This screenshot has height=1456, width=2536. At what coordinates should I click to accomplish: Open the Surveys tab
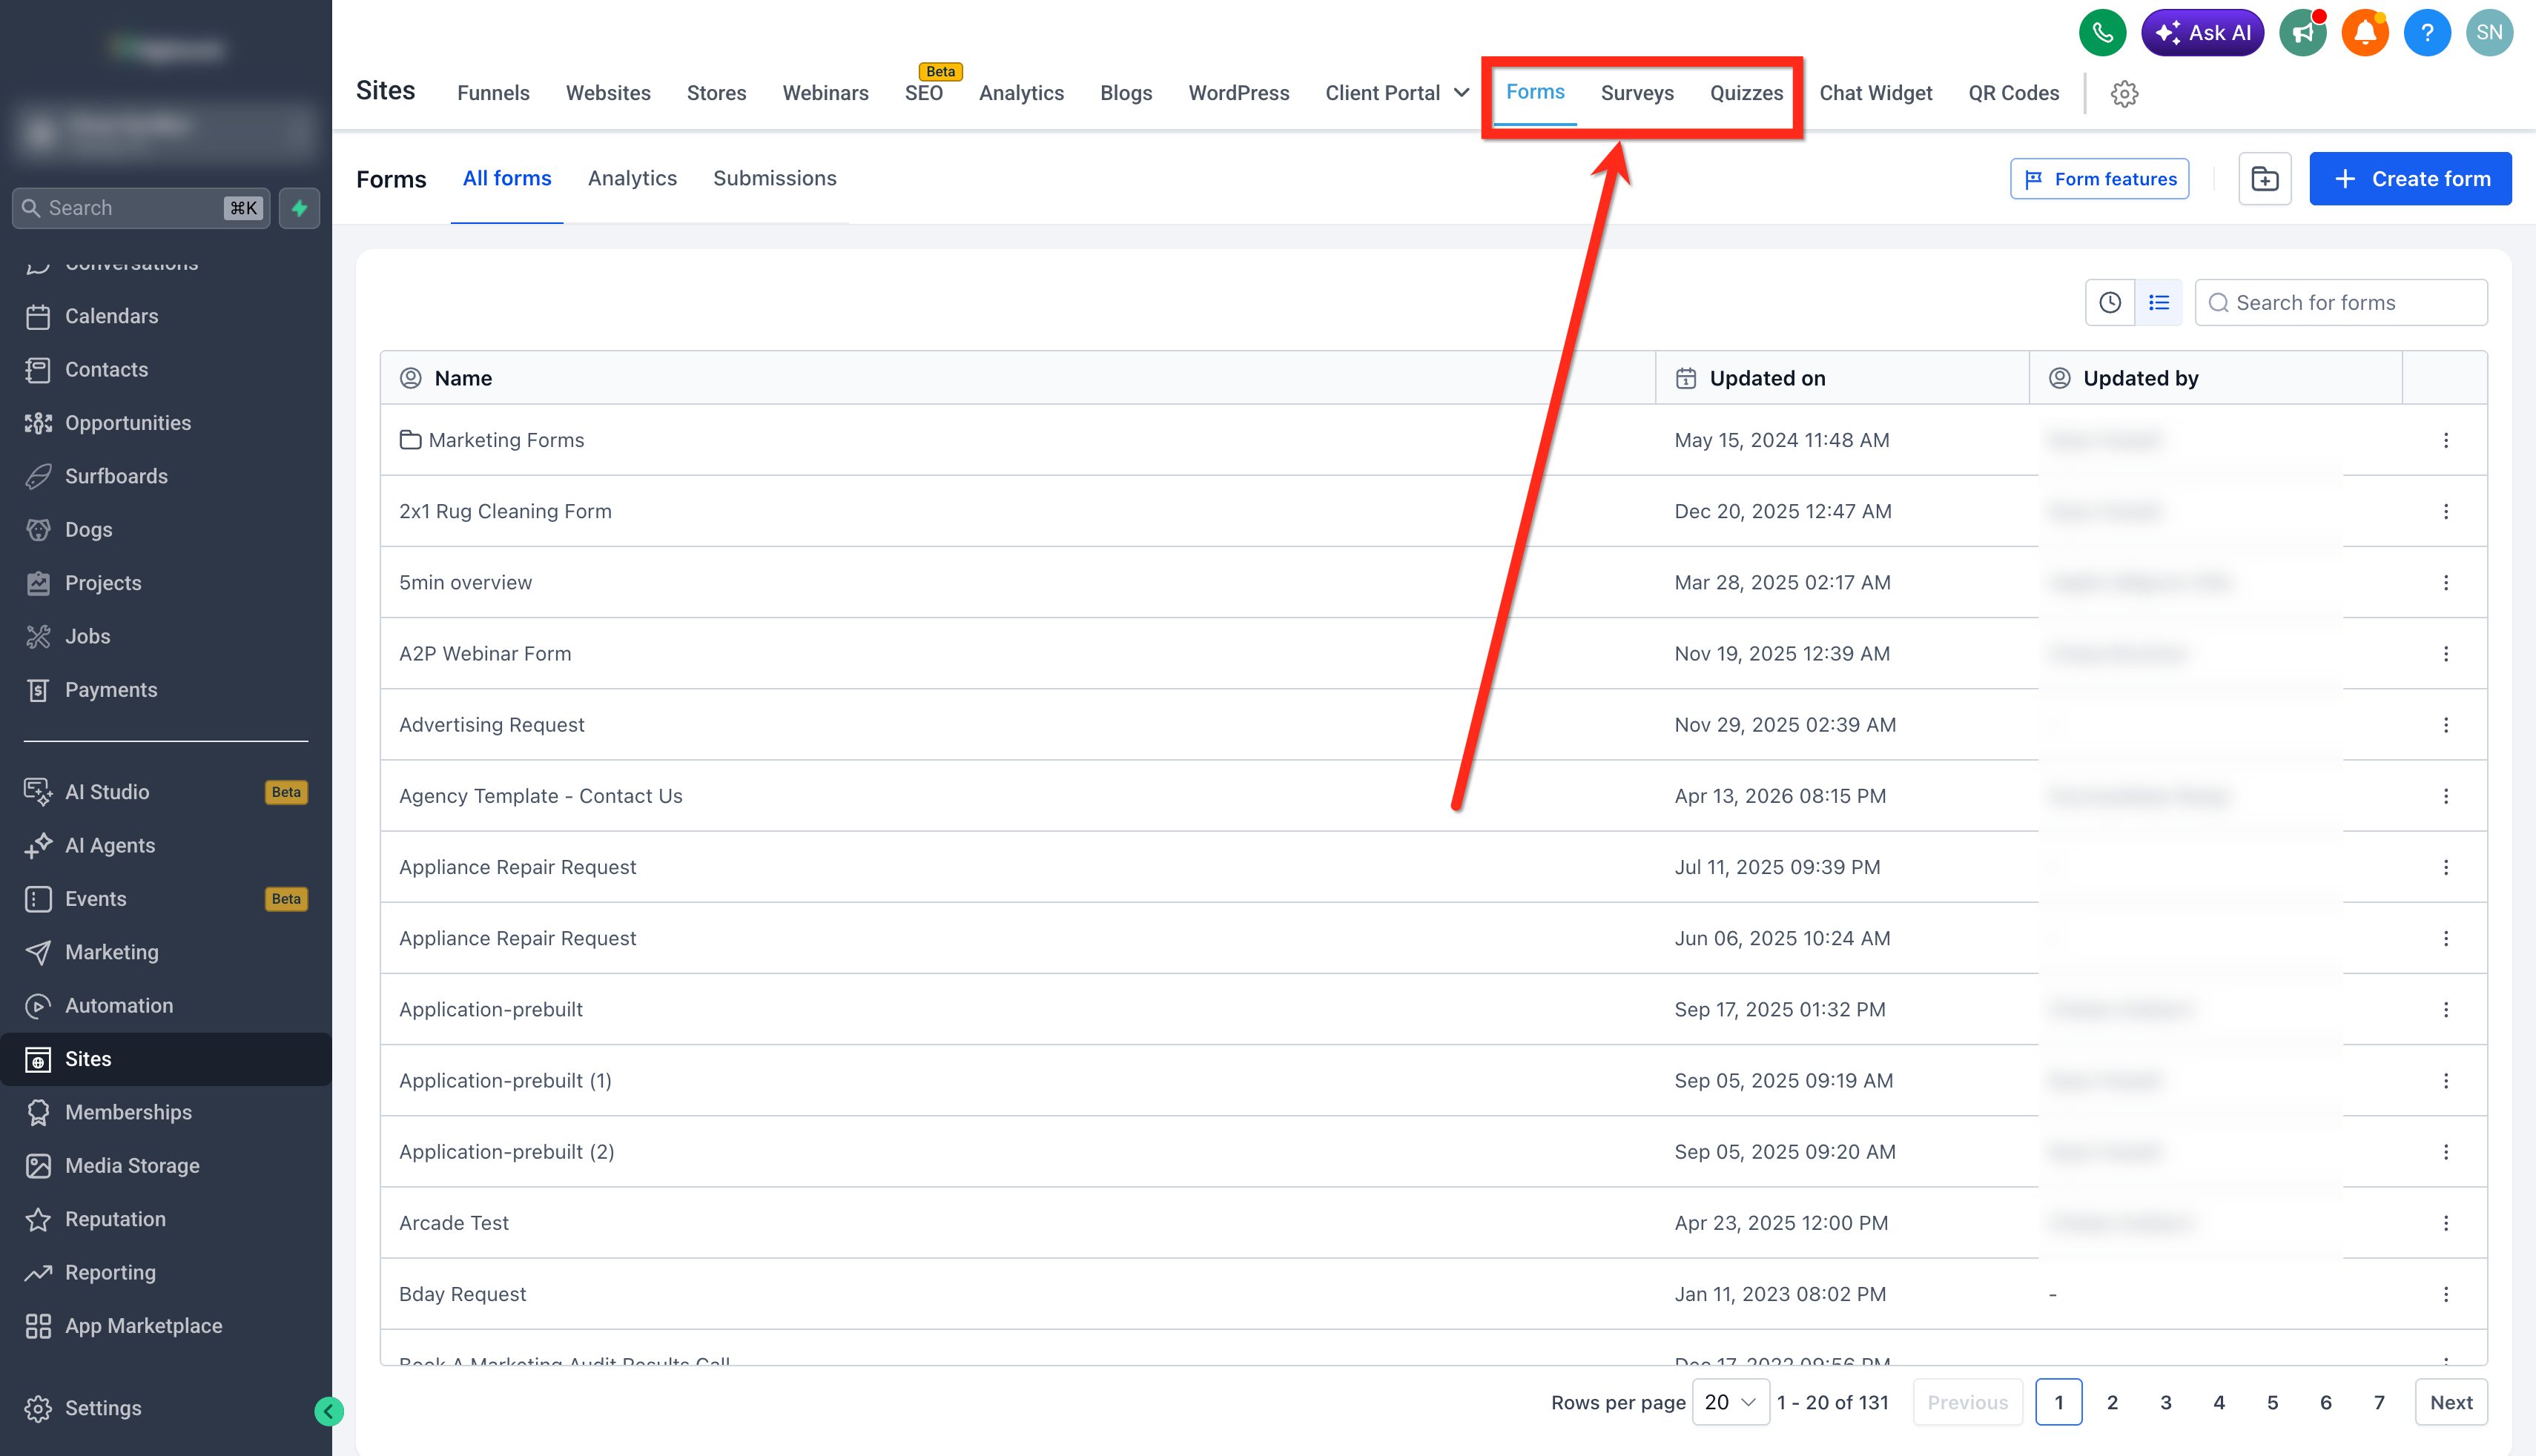pyautogui.click(x=1636, y=93)
